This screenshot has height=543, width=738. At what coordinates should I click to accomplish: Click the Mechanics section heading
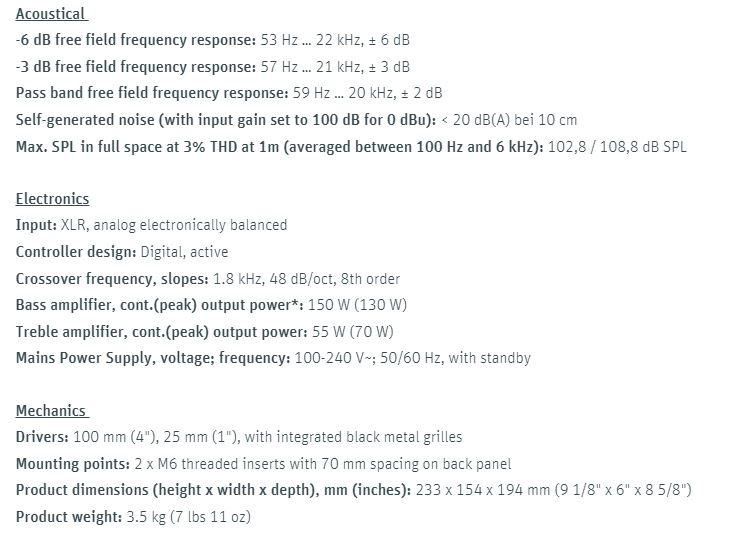[52, 410]
